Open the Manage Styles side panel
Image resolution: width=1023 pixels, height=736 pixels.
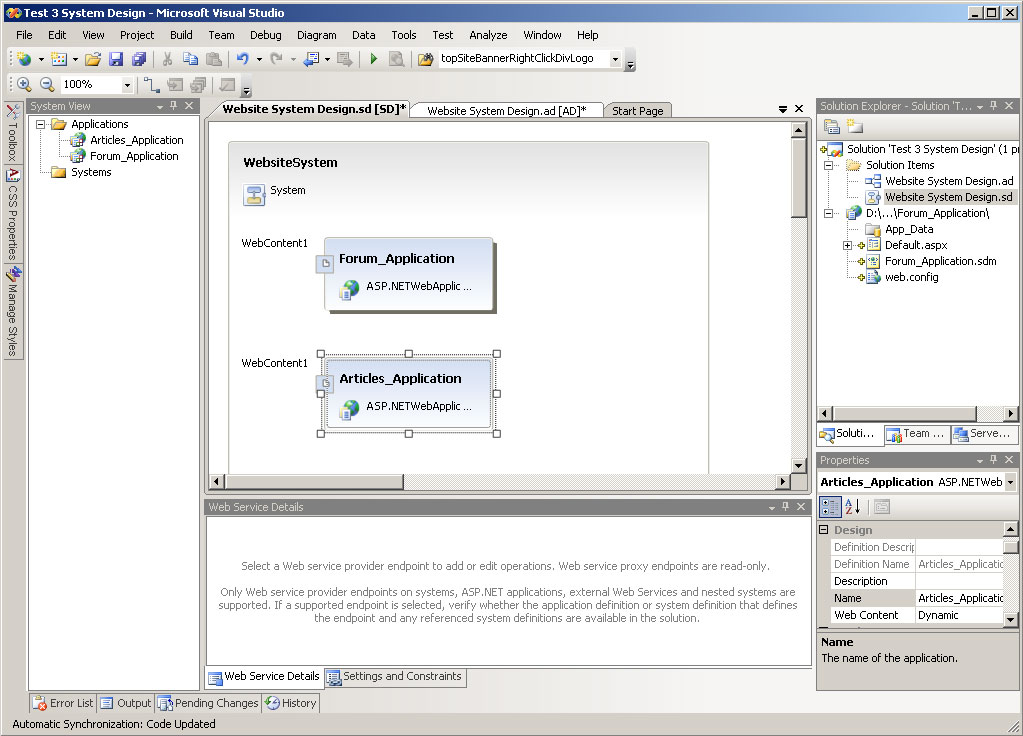pos(12,311)
